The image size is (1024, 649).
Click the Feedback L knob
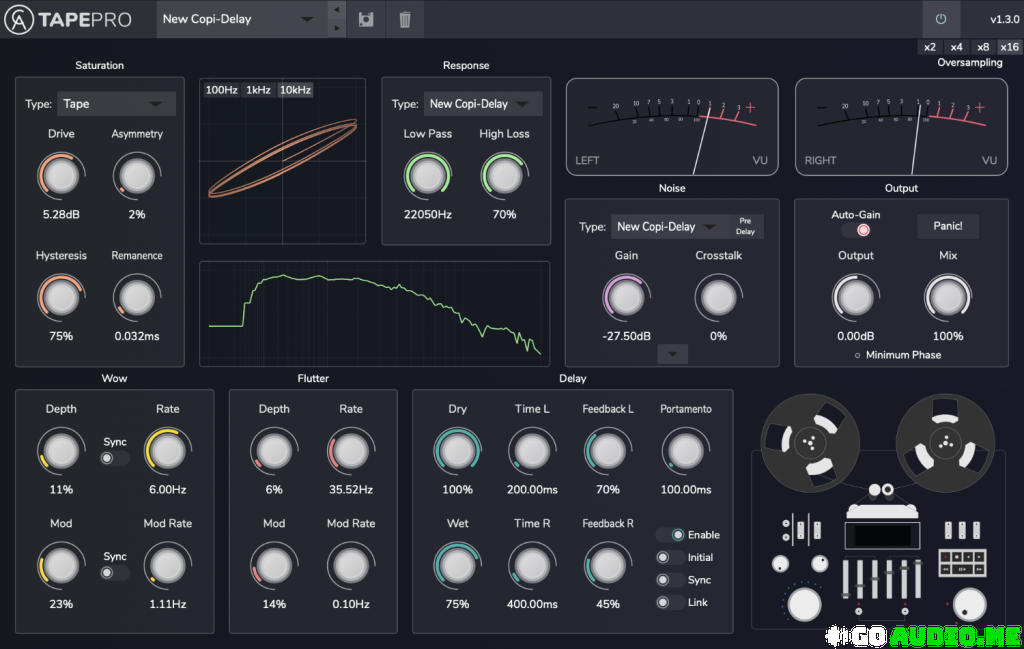pos(608,451)
